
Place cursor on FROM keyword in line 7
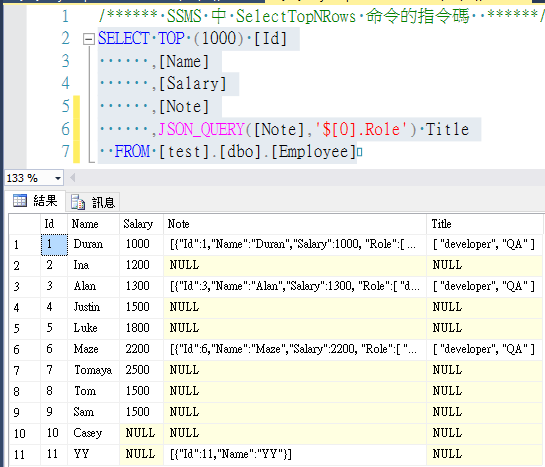pos(132,151)
